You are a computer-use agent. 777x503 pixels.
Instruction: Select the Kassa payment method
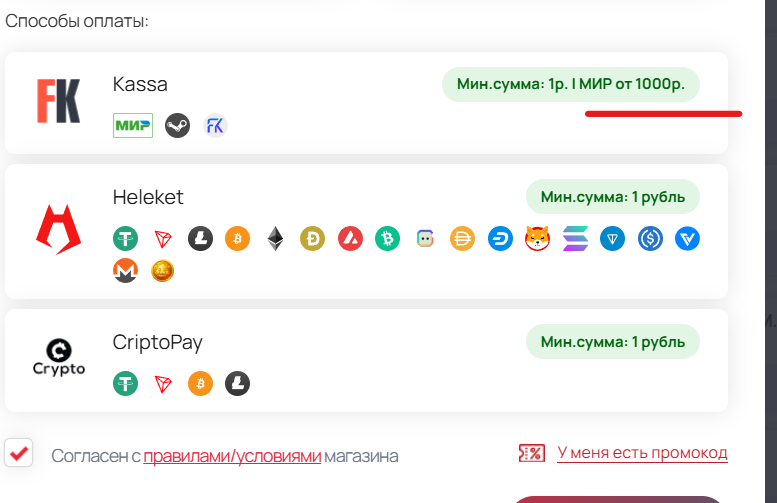click(x=366, y=103)
